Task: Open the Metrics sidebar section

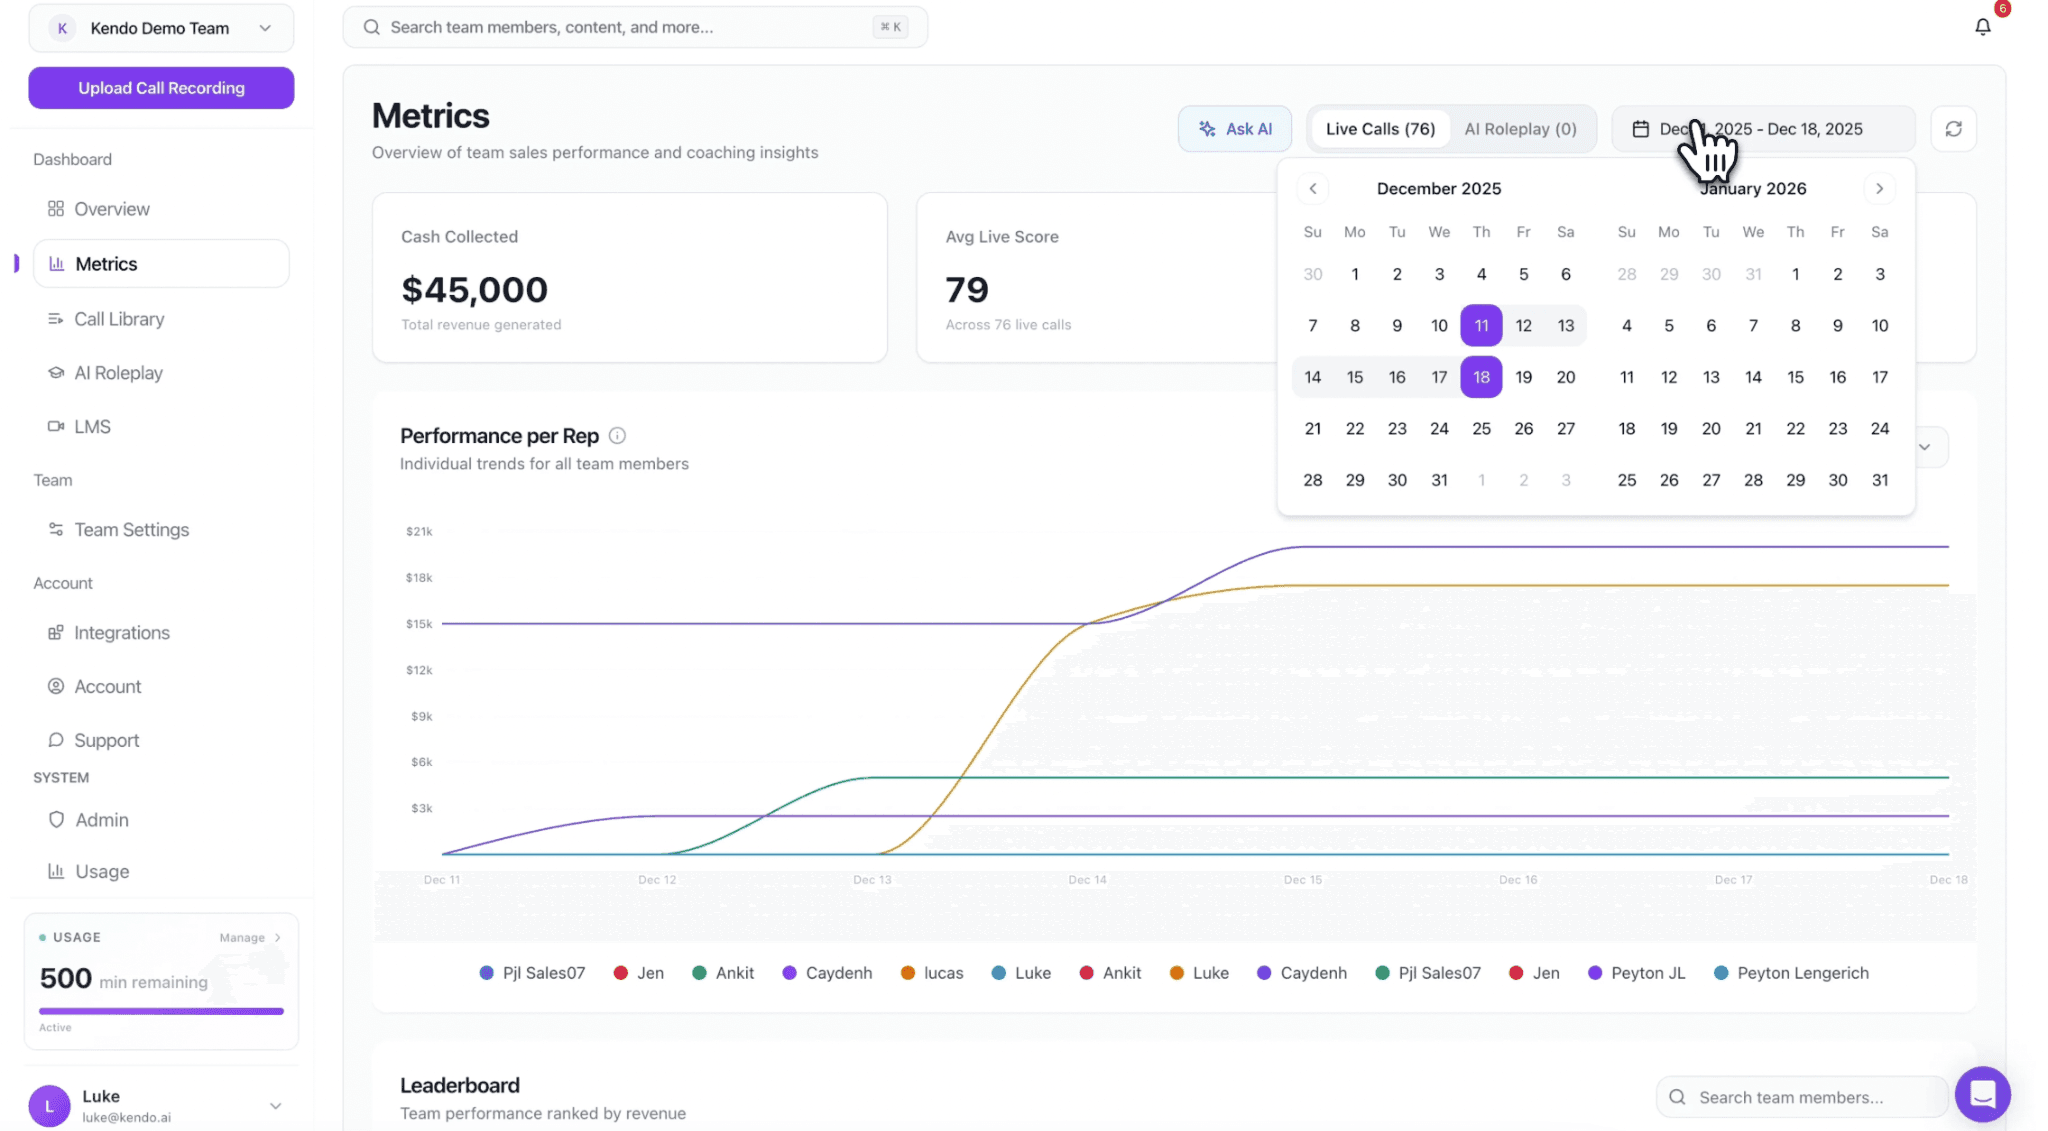Action: pos(105,263)
